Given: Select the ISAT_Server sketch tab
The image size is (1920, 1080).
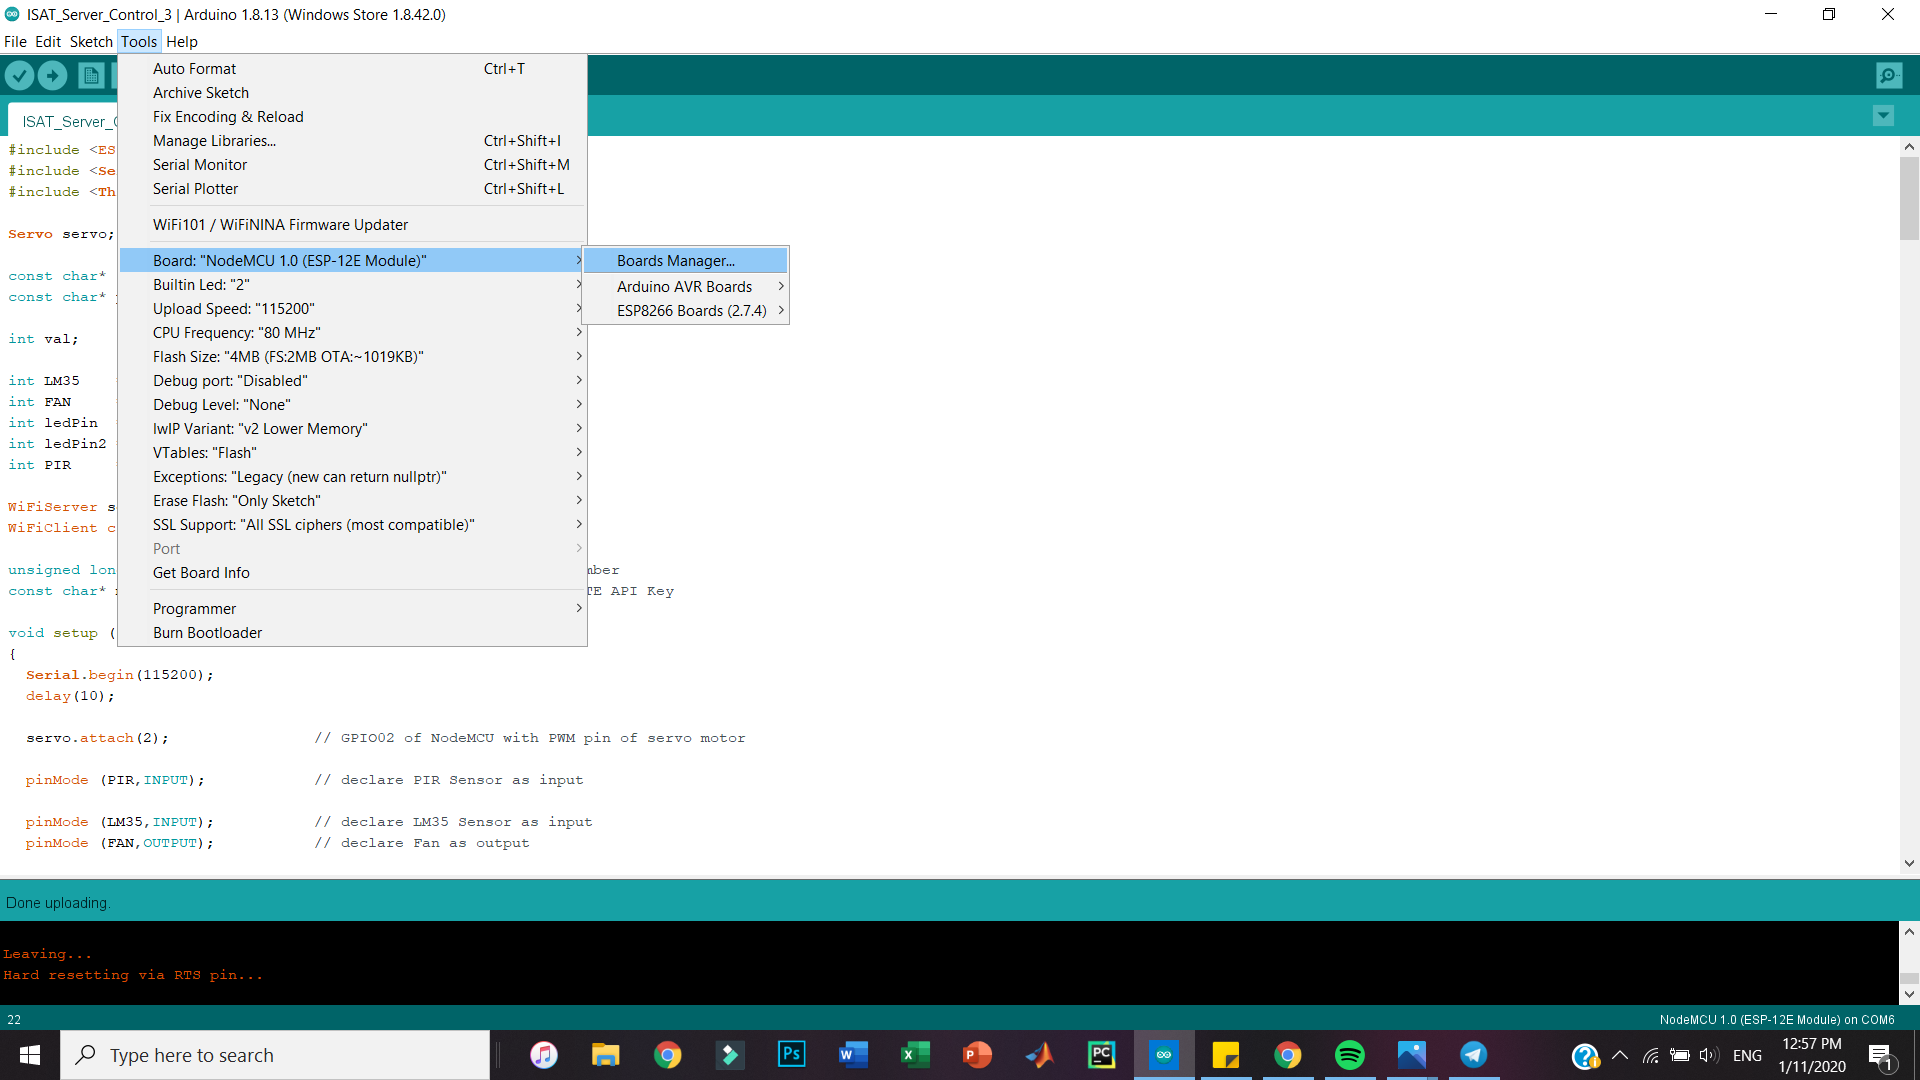Looking at the screenshot, I should [x=63, y=121].
